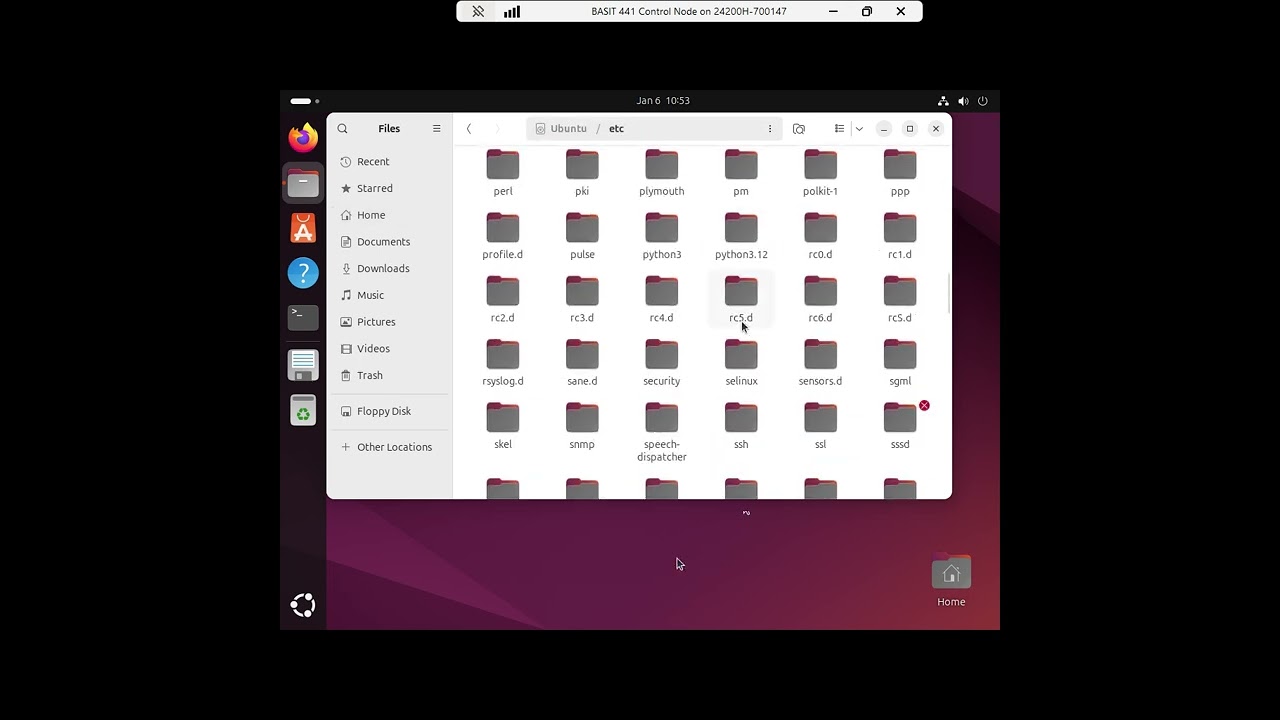1280x720 pixels.
Task: Open the snmp folder
Action: 582,425
